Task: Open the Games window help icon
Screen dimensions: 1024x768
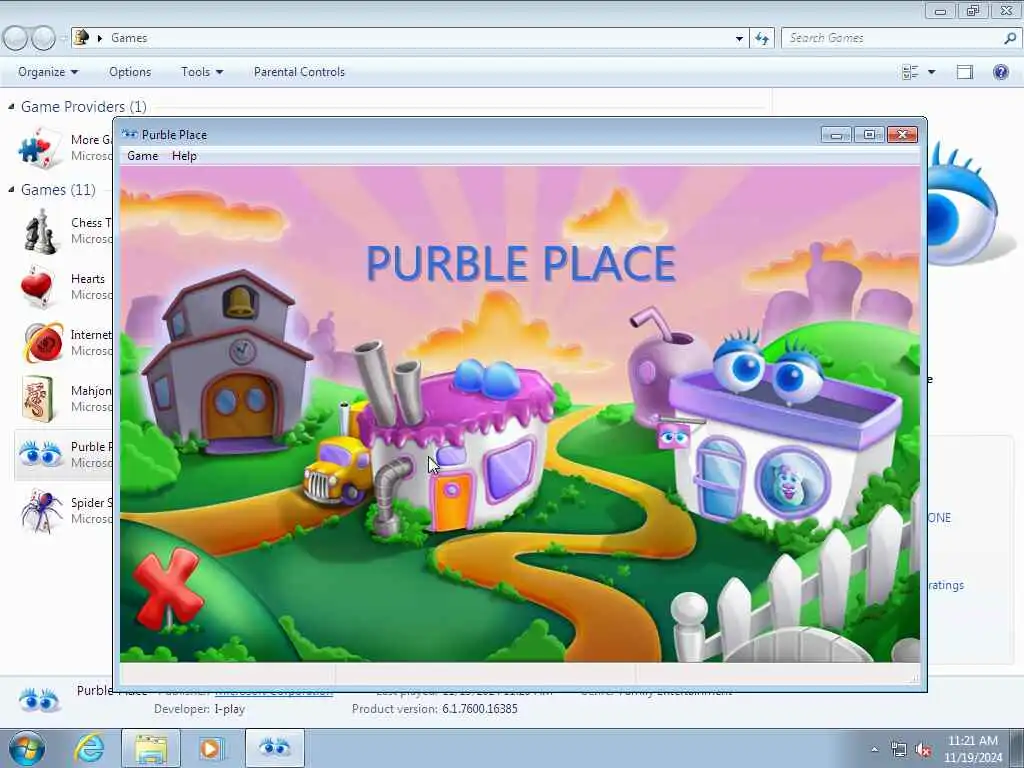Action: click(1000, 72)
